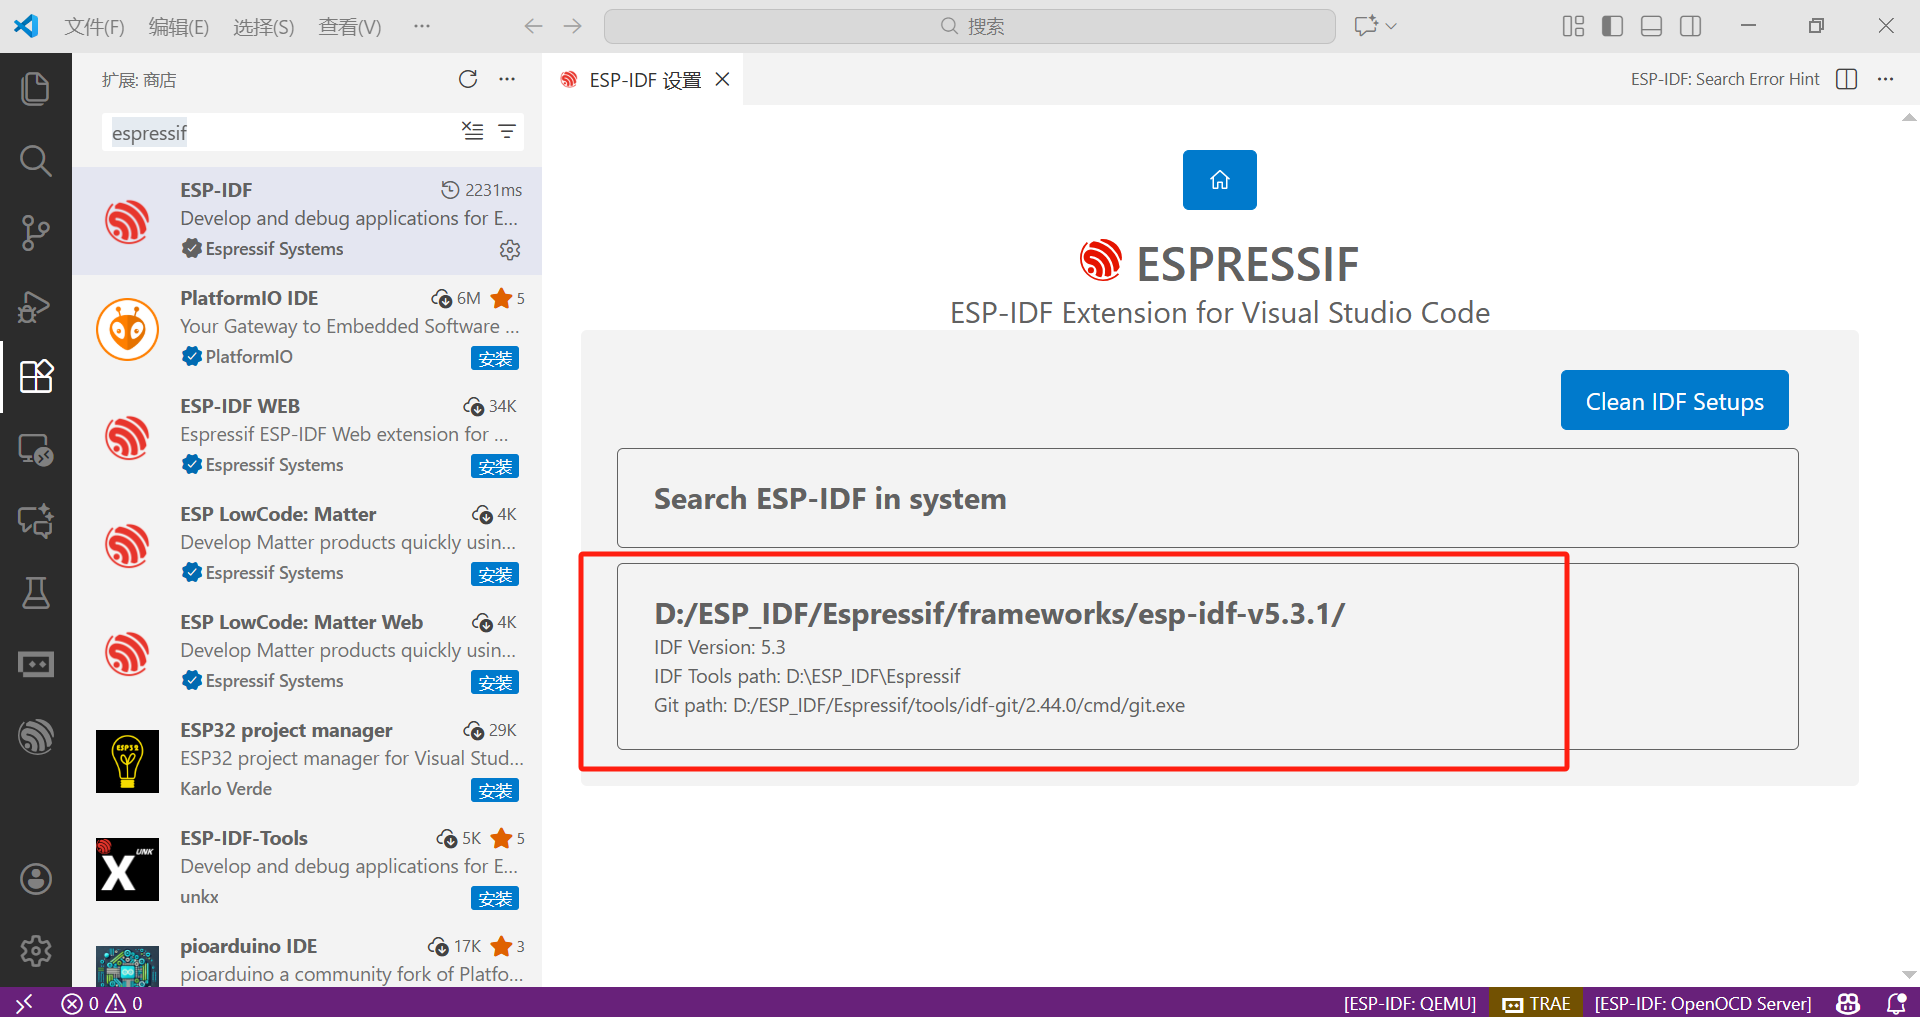Viewport: 1920px width, 1017px height.
Task: Toggle the bottom panel visibility
Action: click(x=1652, y=26)
